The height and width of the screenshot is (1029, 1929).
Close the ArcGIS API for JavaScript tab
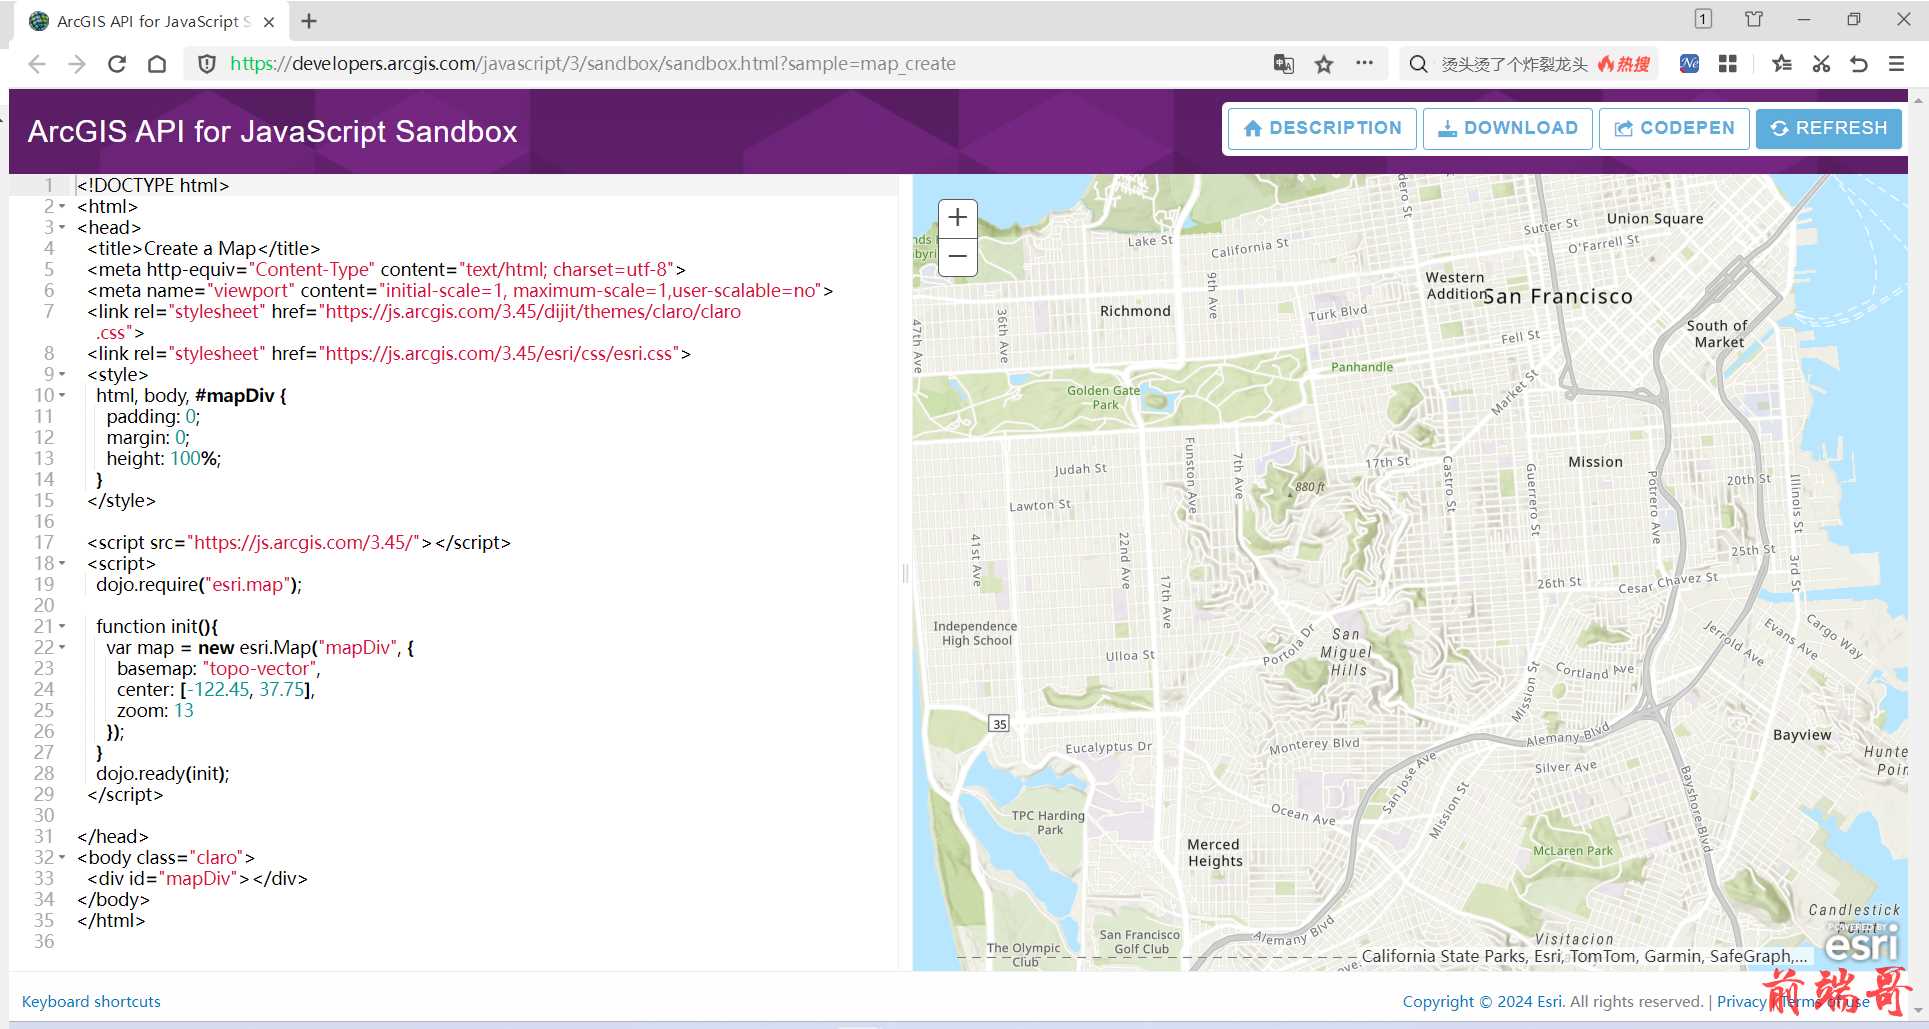click(x=269, y=21)
